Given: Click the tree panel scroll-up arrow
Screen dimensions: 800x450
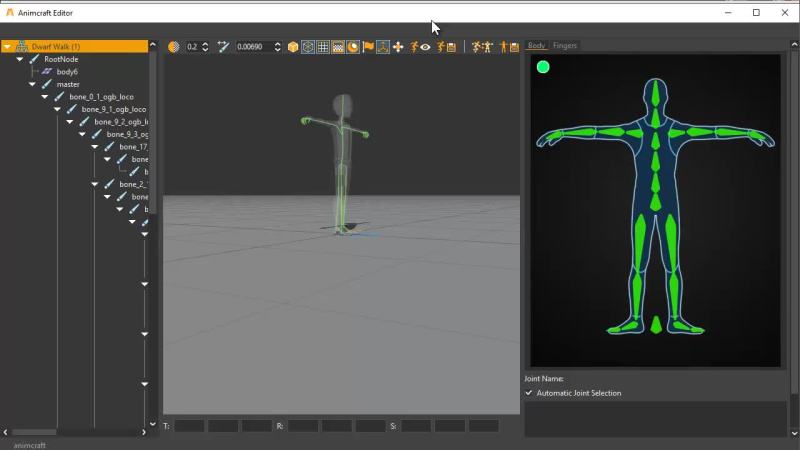Looking at the screenshot, I should pos(153,45).
